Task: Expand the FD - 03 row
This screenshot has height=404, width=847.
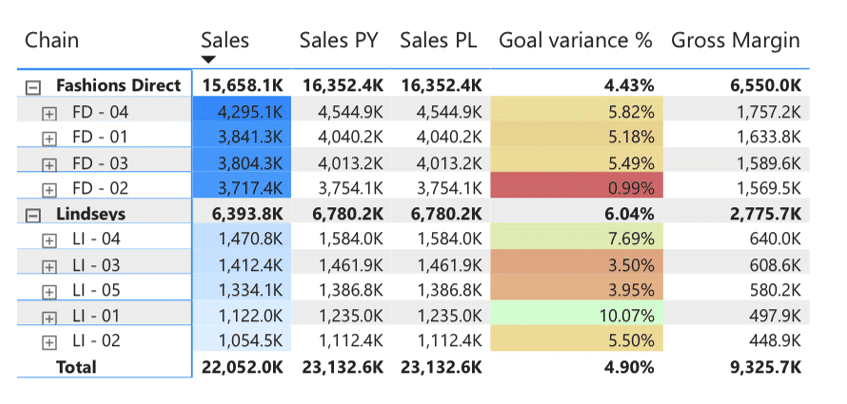Action: 49,164
